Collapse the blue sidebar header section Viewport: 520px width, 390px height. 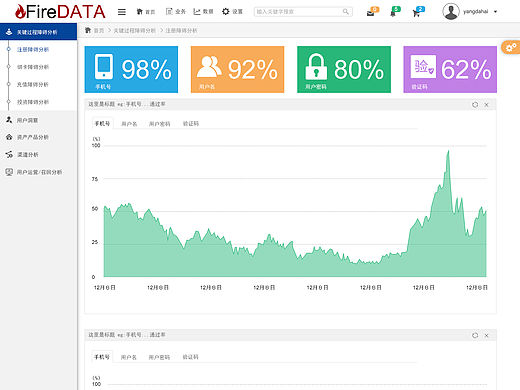pyautogui.click(x=38, y=32)
